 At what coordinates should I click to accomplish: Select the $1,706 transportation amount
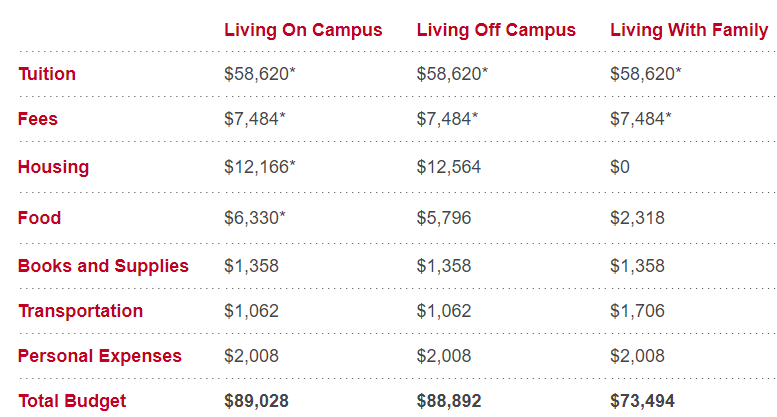[637, 311]
